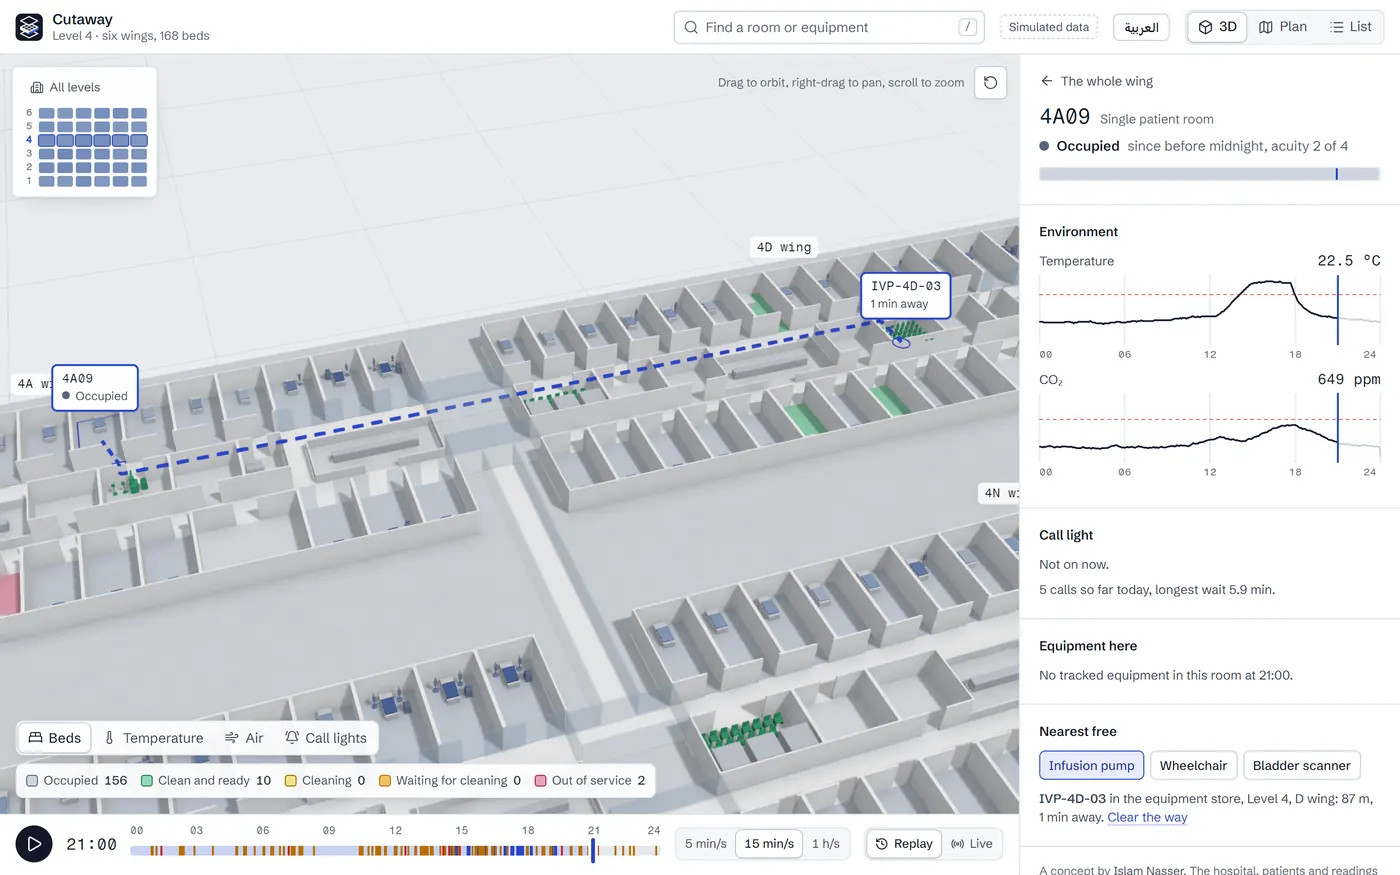This screenshot has width=1400, height=875.
Task: Click the Out of service legend swatch
Action: (x=541, y=781)
